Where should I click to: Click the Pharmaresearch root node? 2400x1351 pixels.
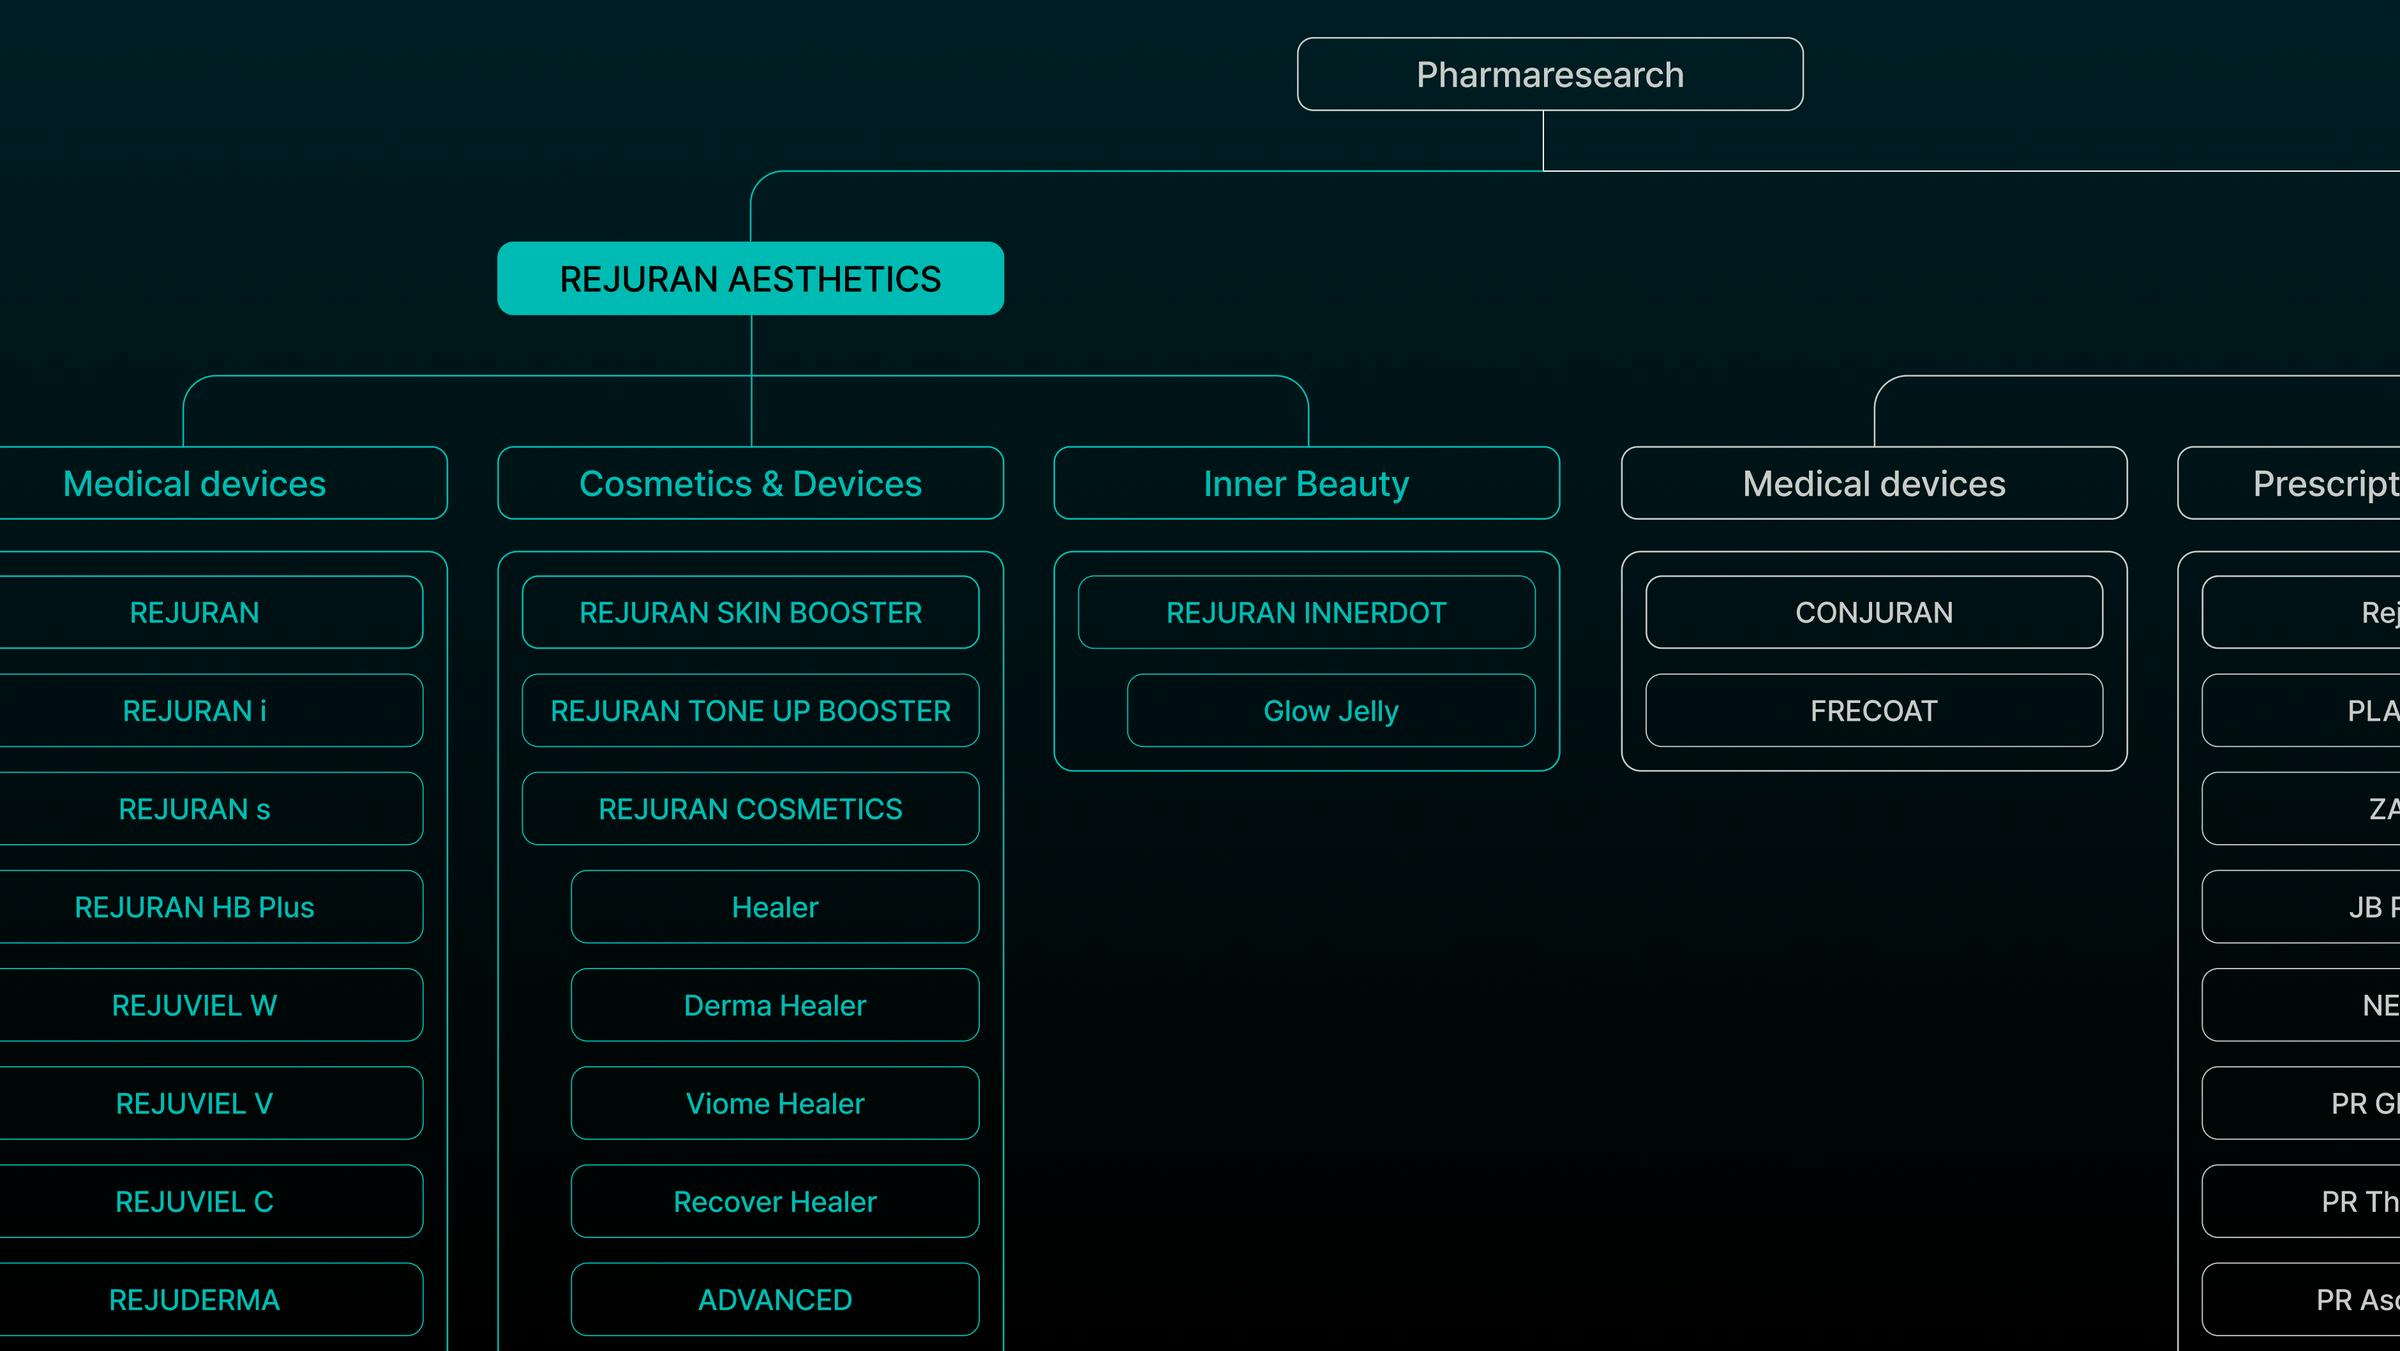point(1550,74)
